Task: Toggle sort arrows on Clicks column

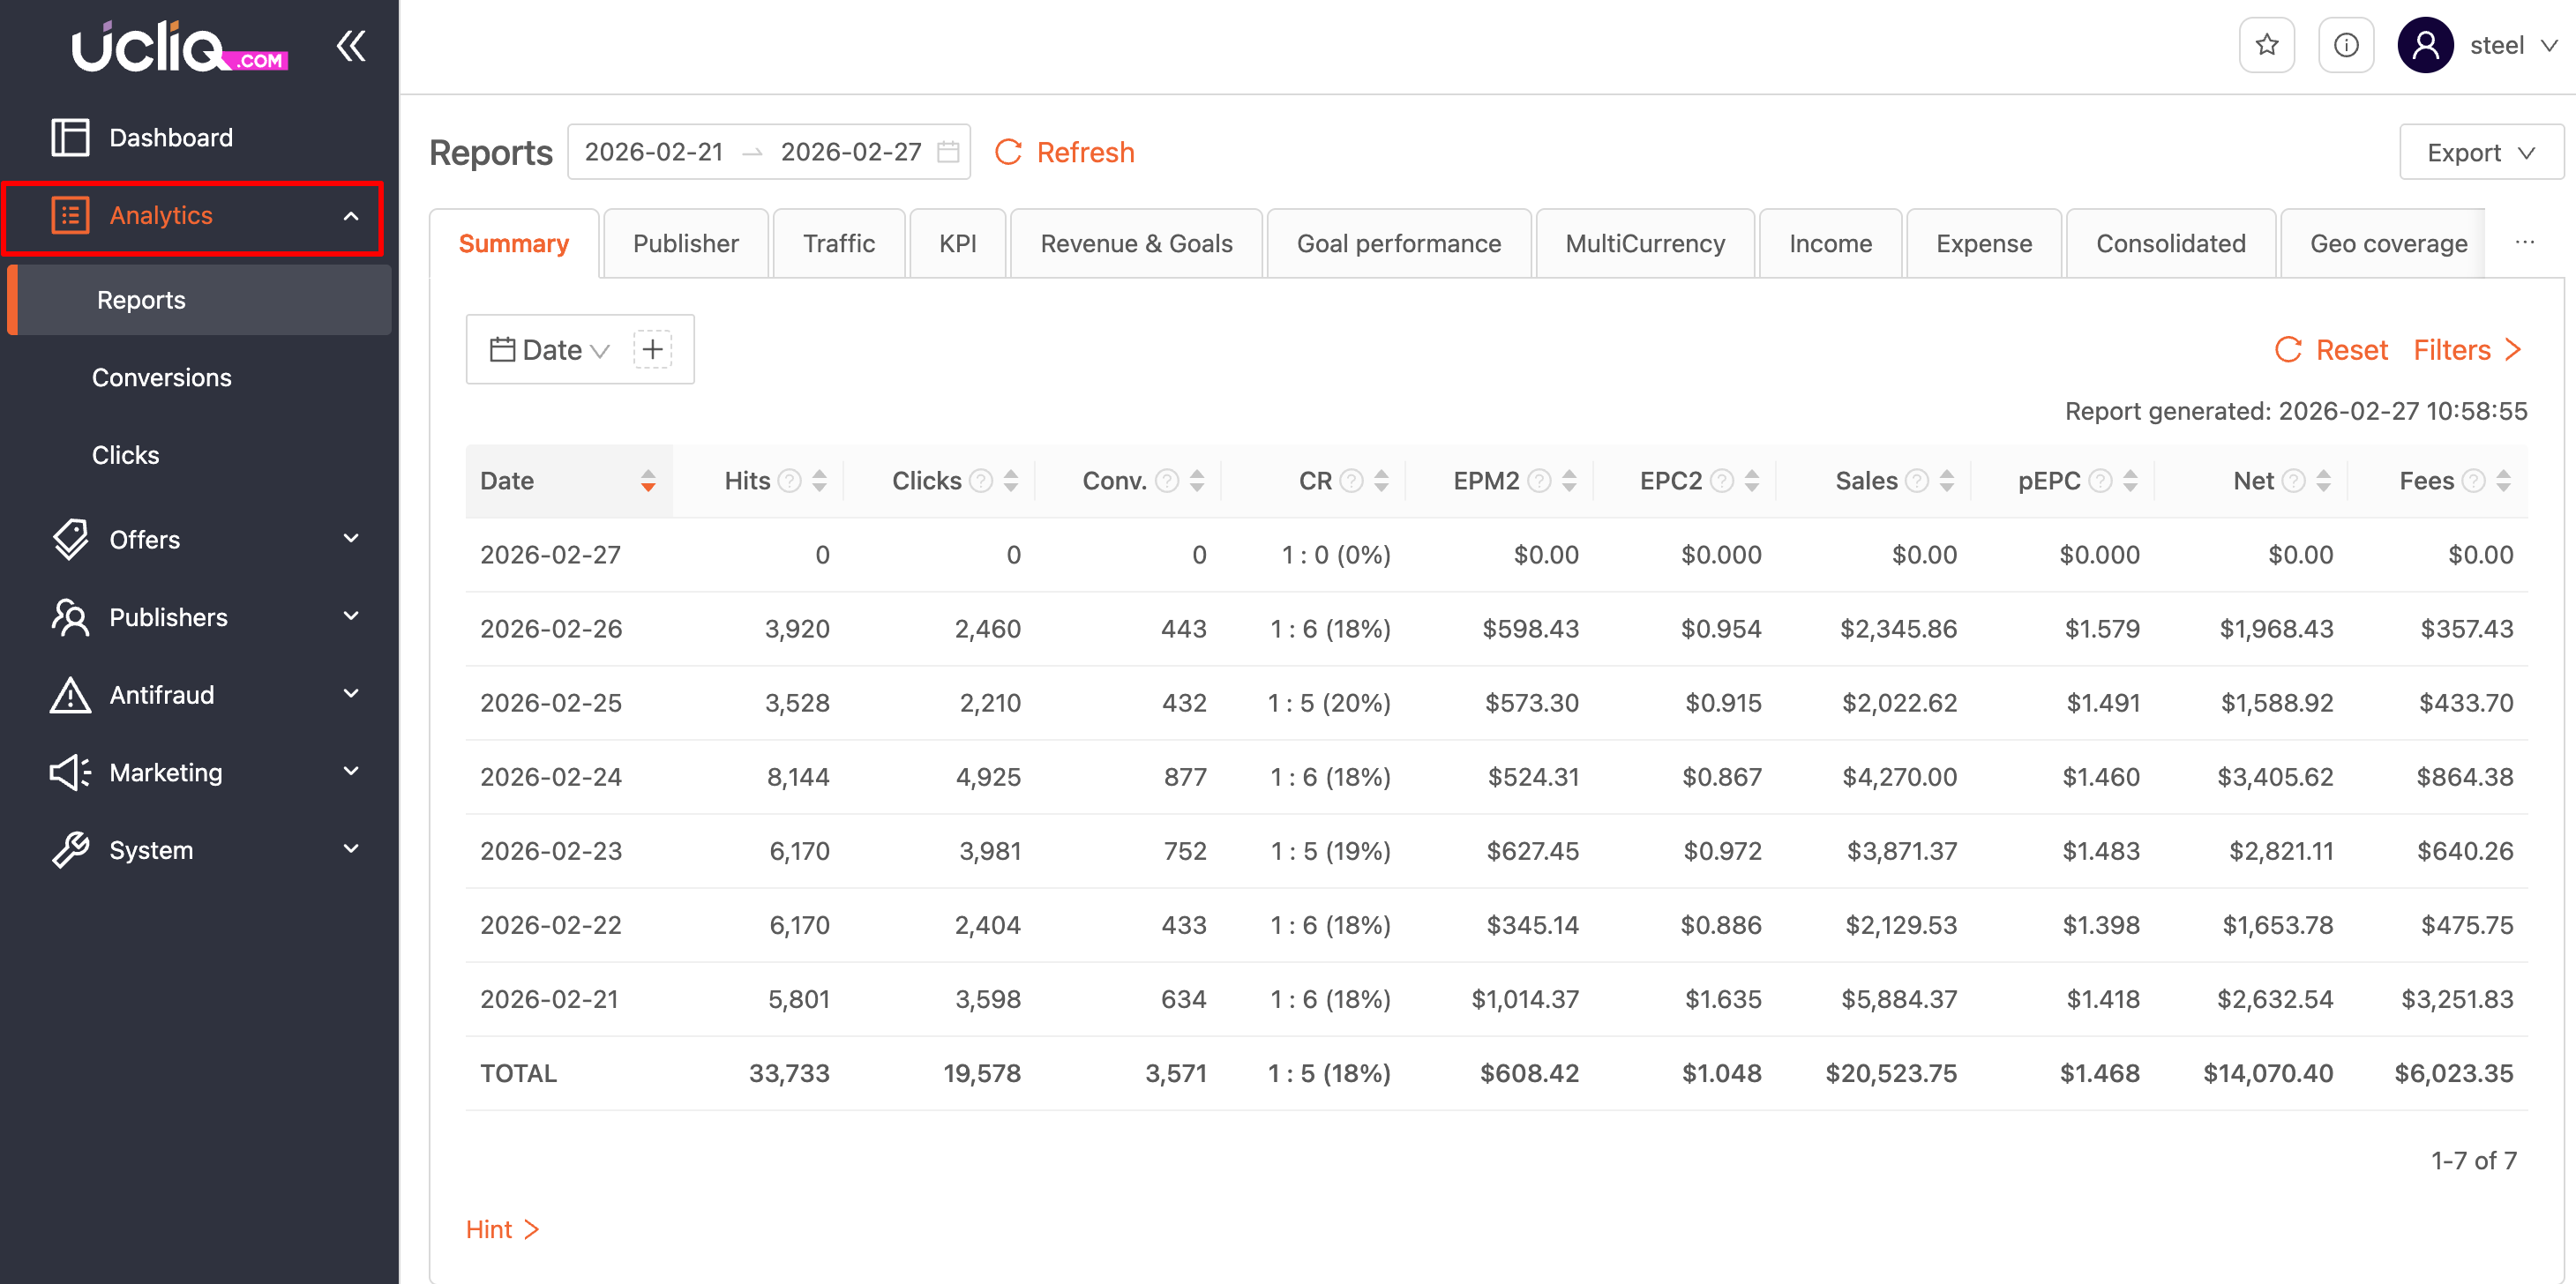Action: (1011, 481)
